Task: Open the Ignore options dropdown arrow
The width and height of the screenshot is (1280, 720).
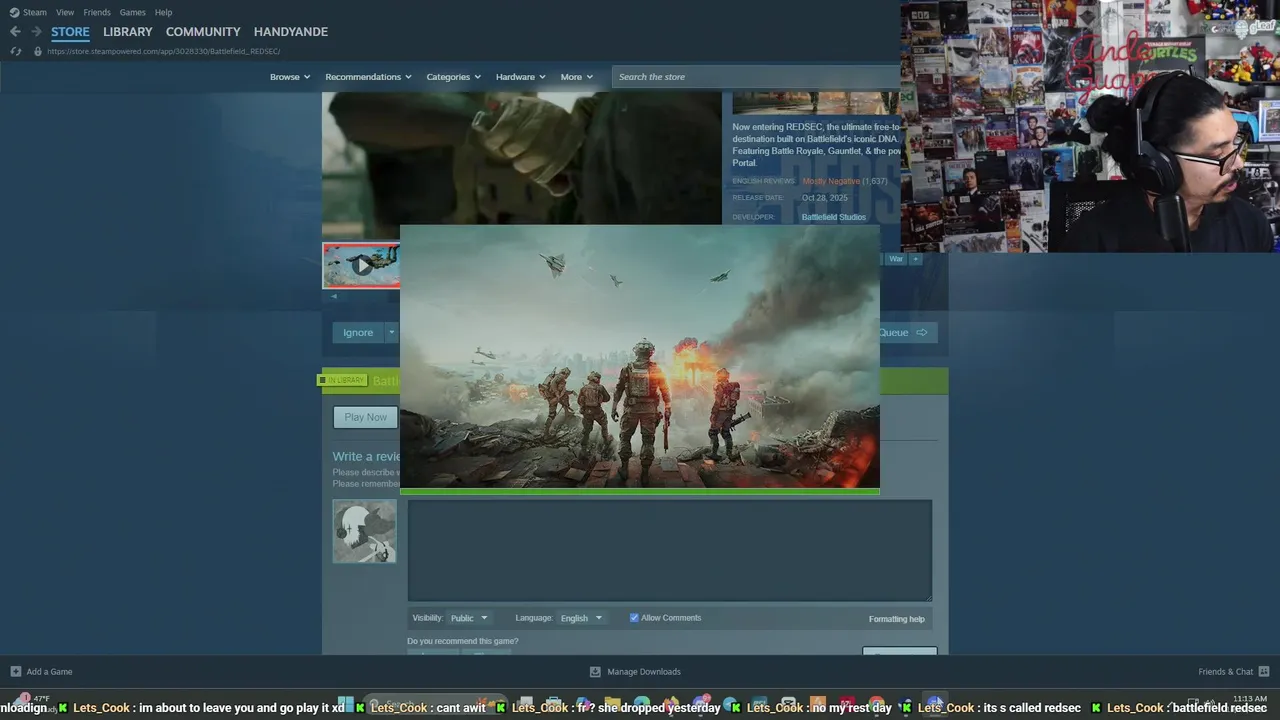Action: (x=391, y=333)
